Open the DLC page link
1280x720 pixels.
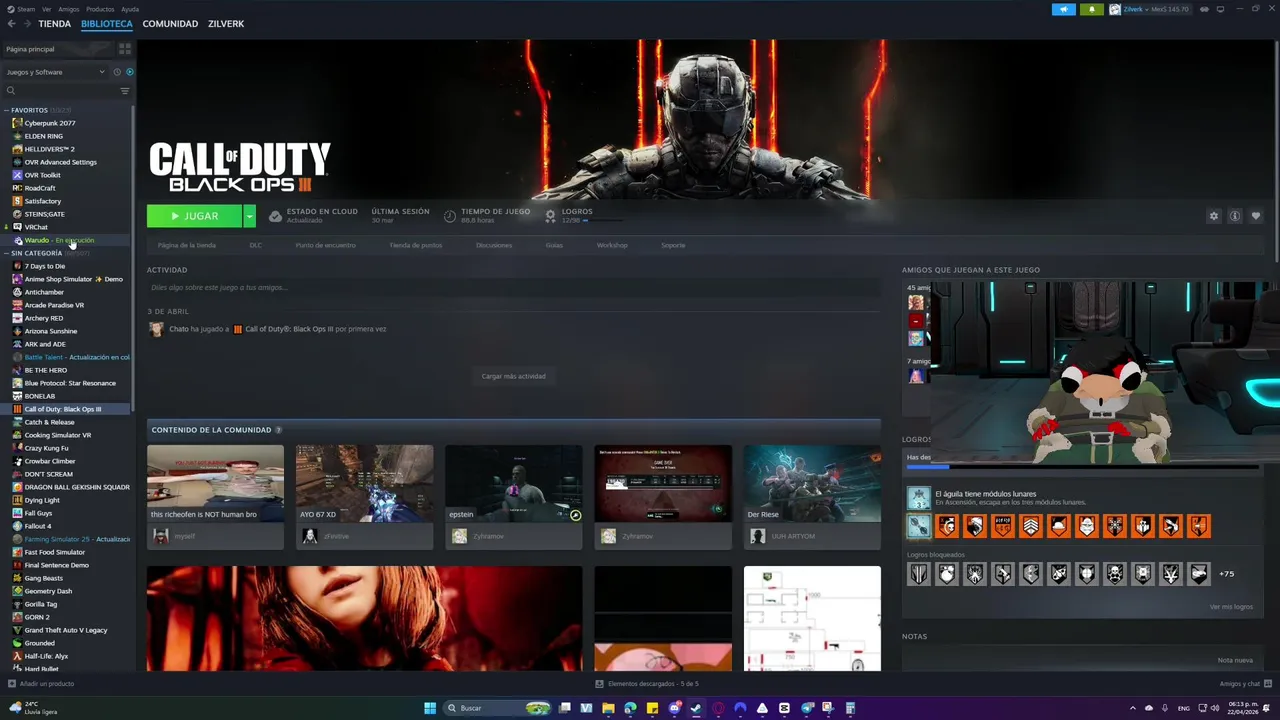pos(256,245)
